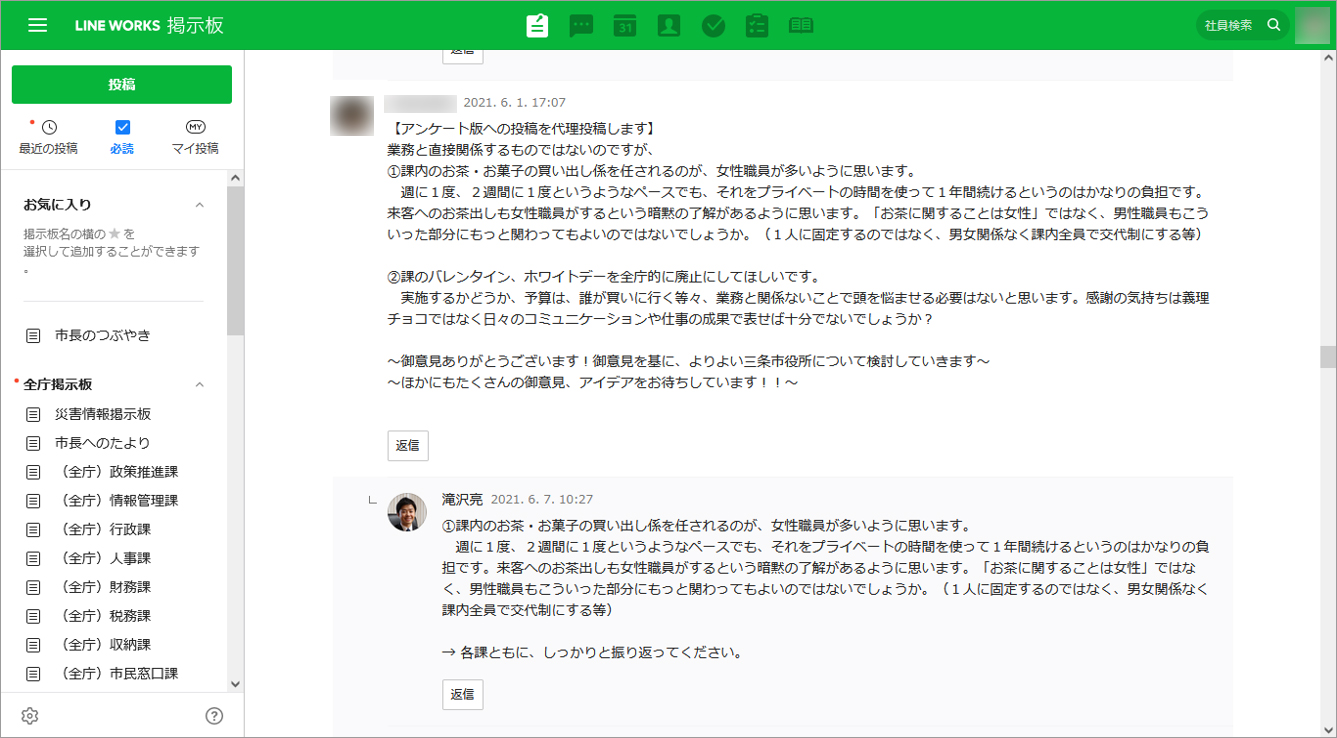
Task: Open the tasks checkmark circle icon
Action: point(713,26)
